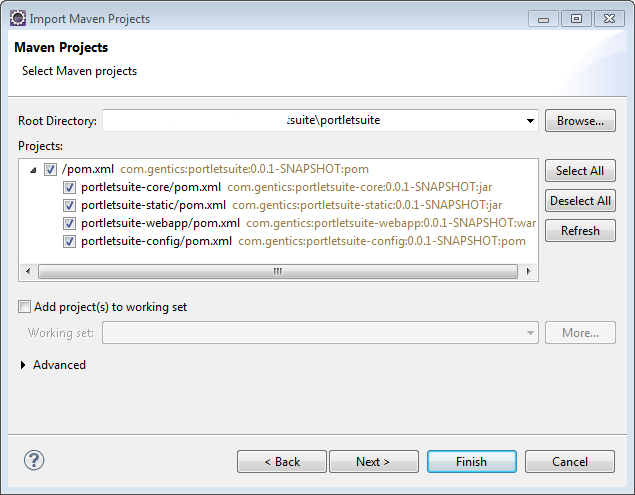Viewport: 635px width, 495px height.
Task: Click text com.gentics:portletsuite-webapp:0.0.1-SNAPSHOT:war
Action: click(391, 223)
